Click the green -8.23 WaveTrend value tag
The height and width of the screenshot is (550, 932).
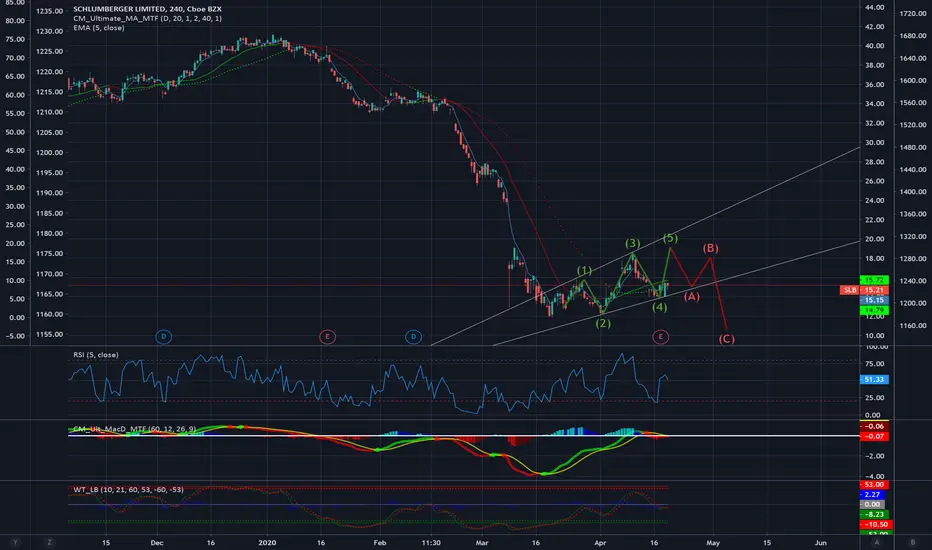[x=874, y=514]
